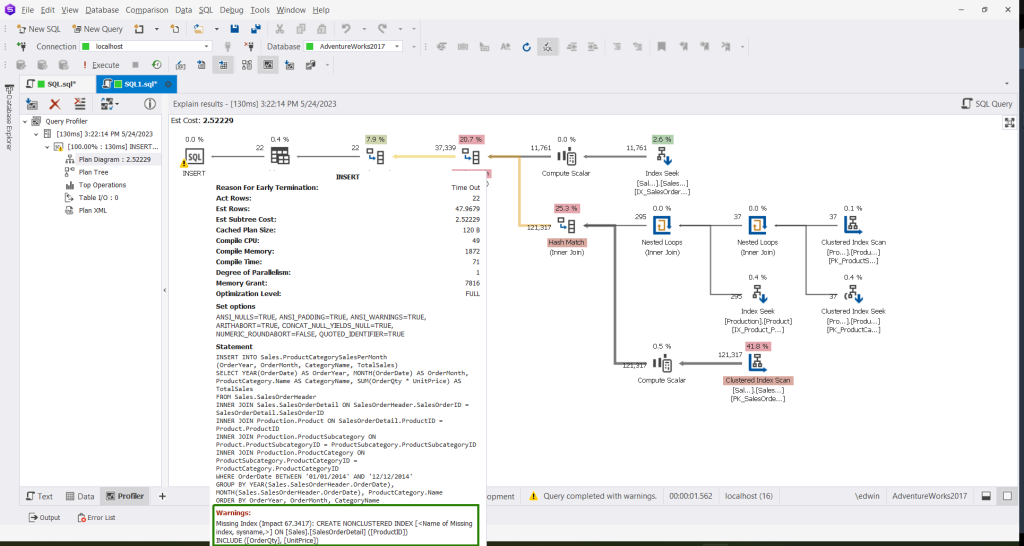Click the info circle icon in profiler panel
This screenshot has height=546, width=1024.
coord(150,104)
